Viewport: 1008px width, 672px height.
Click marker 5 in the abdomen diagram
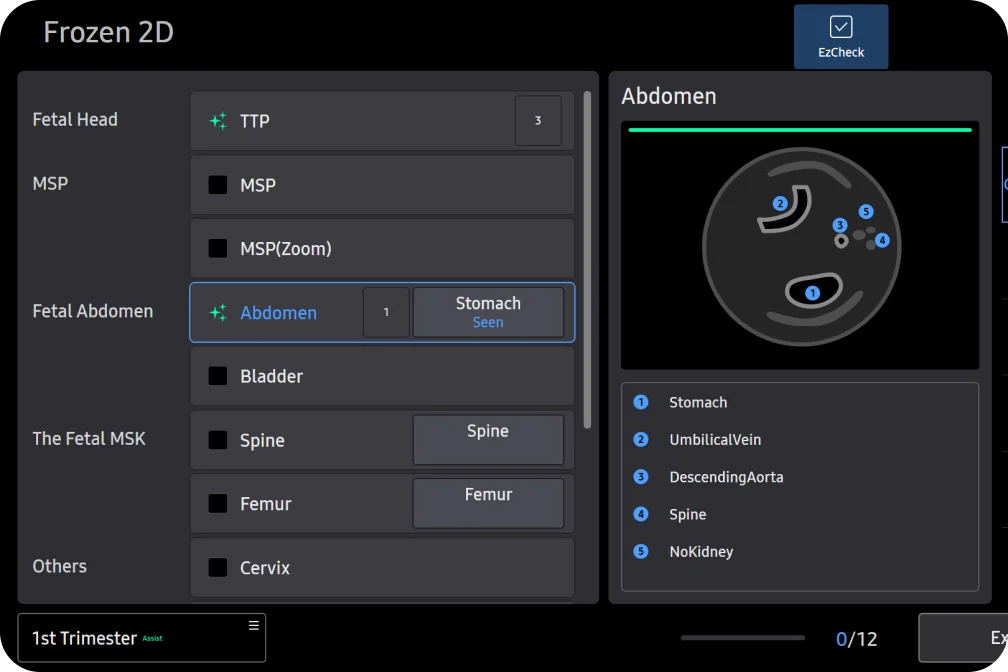pyautogui.click(x=866, y=212)
